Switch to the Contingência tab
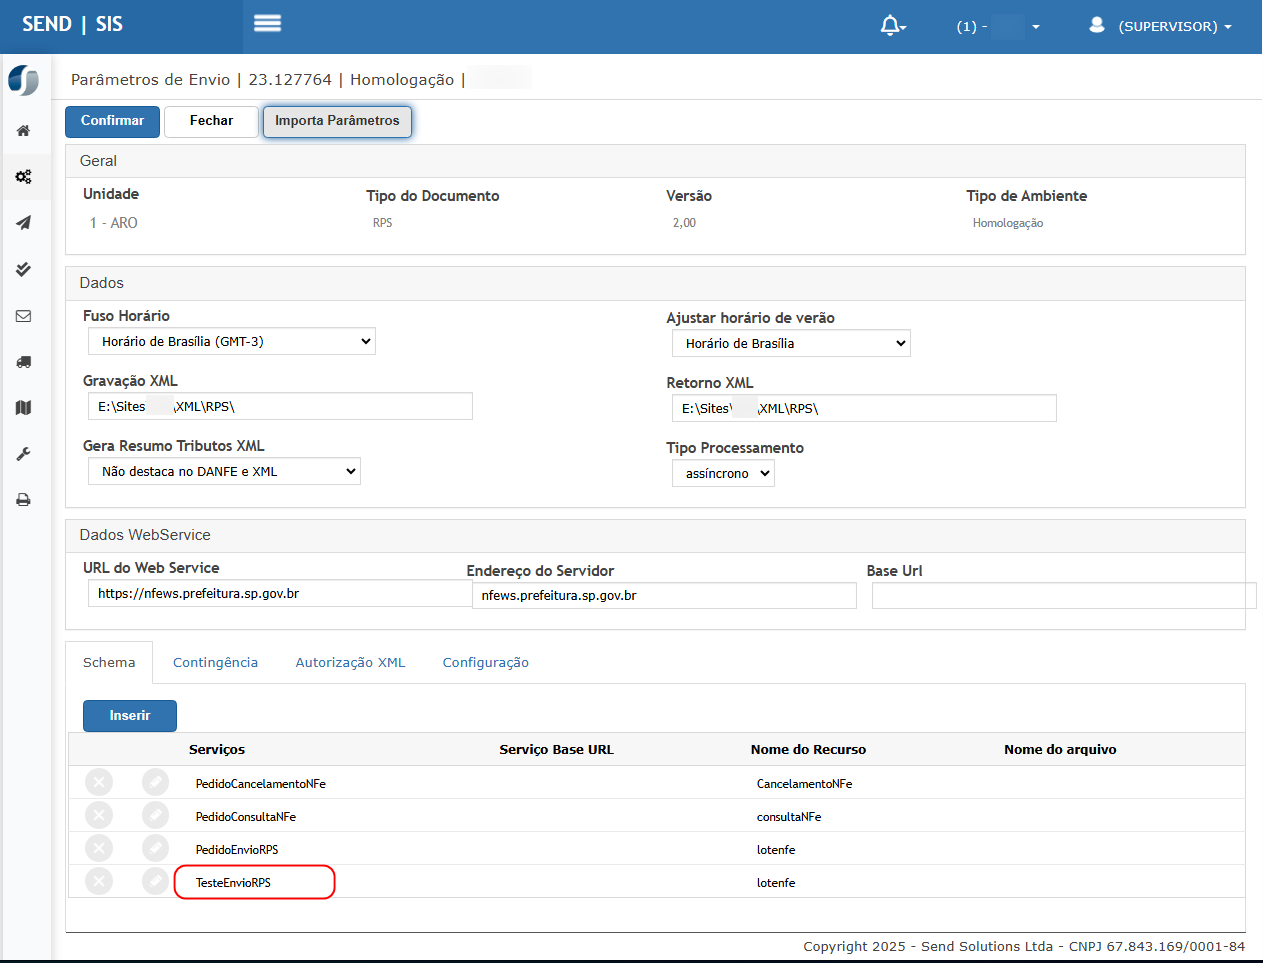 pos(215,663)
